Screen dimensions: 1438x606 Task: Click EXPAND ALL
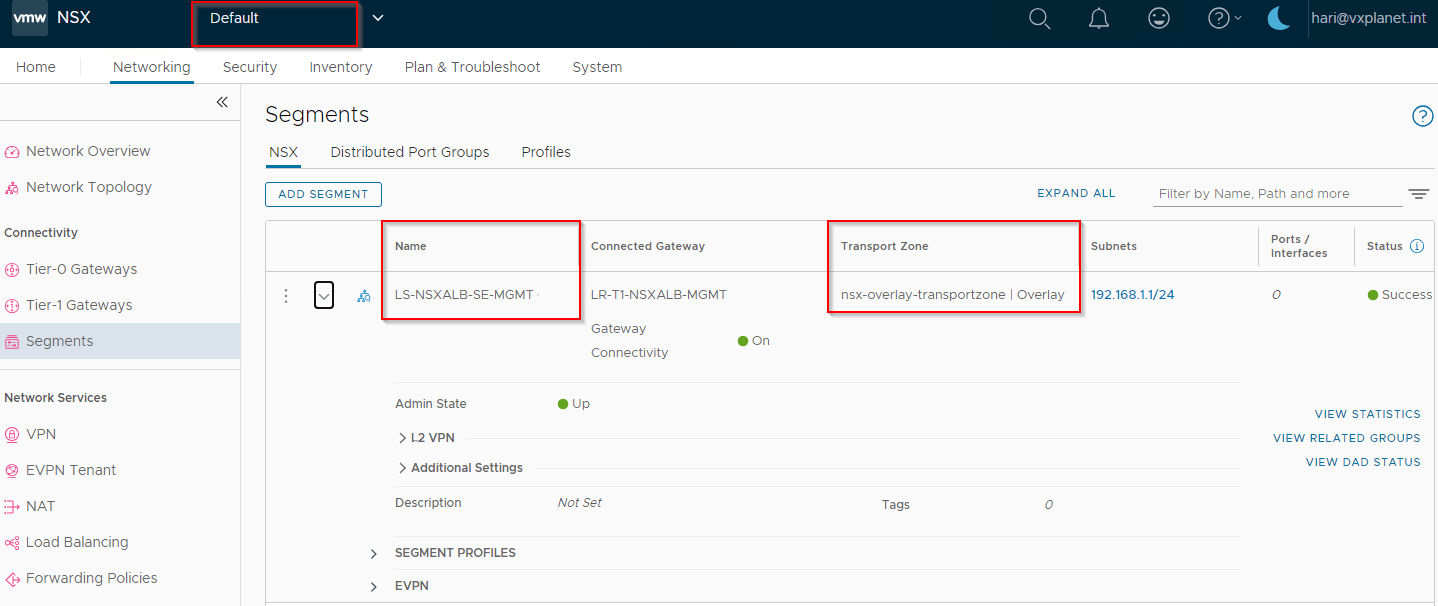point(1076,194)
